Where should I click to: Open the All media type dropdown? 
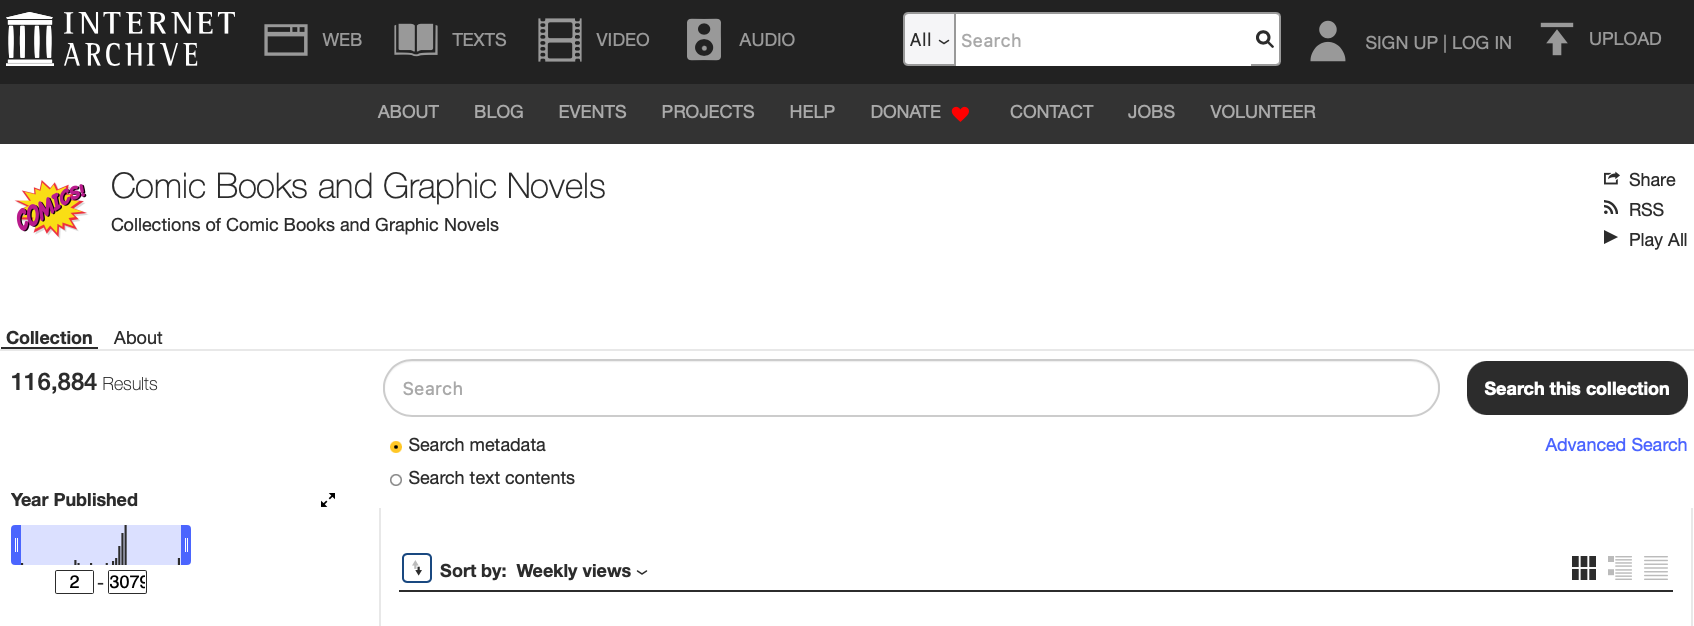929,40
